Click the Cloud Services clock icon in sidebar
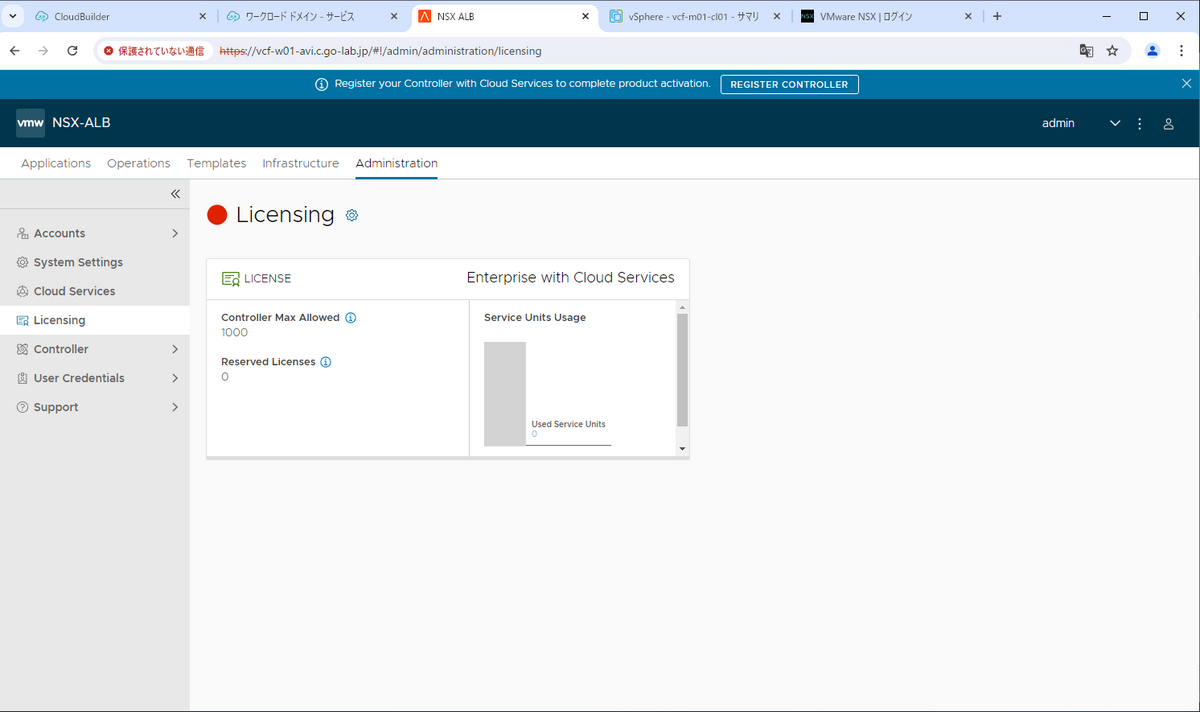 pyautogui.click(x=22, y=291)
